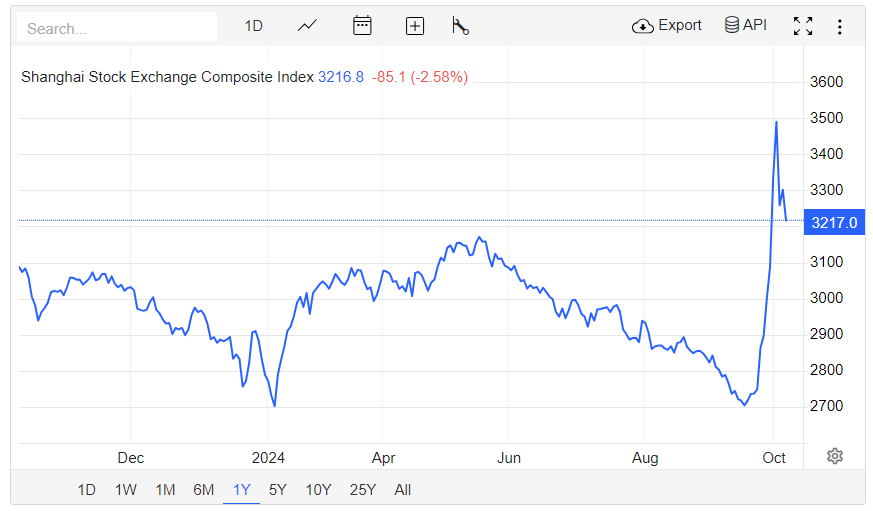Choose the 10Y time range

(x=318, y=489)
